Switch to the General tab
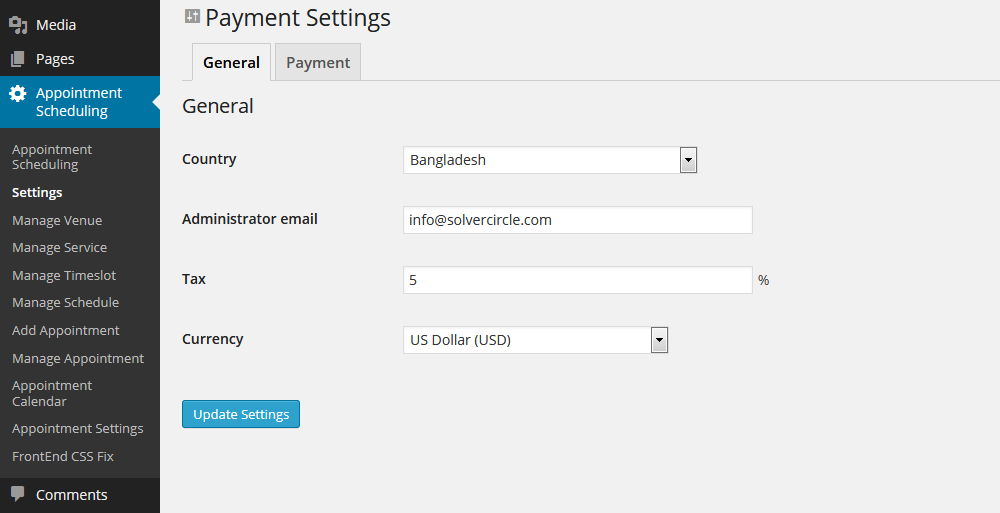This screenshot has height=513, width=1000. 232,63
